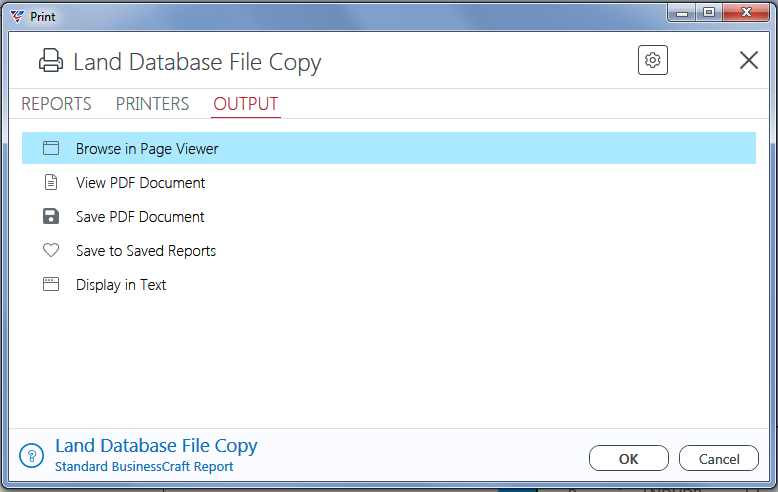This screenshot has width=778, height=492.
Task: Click the Browse in Page Viewer window icon
Action: point(51,148)
